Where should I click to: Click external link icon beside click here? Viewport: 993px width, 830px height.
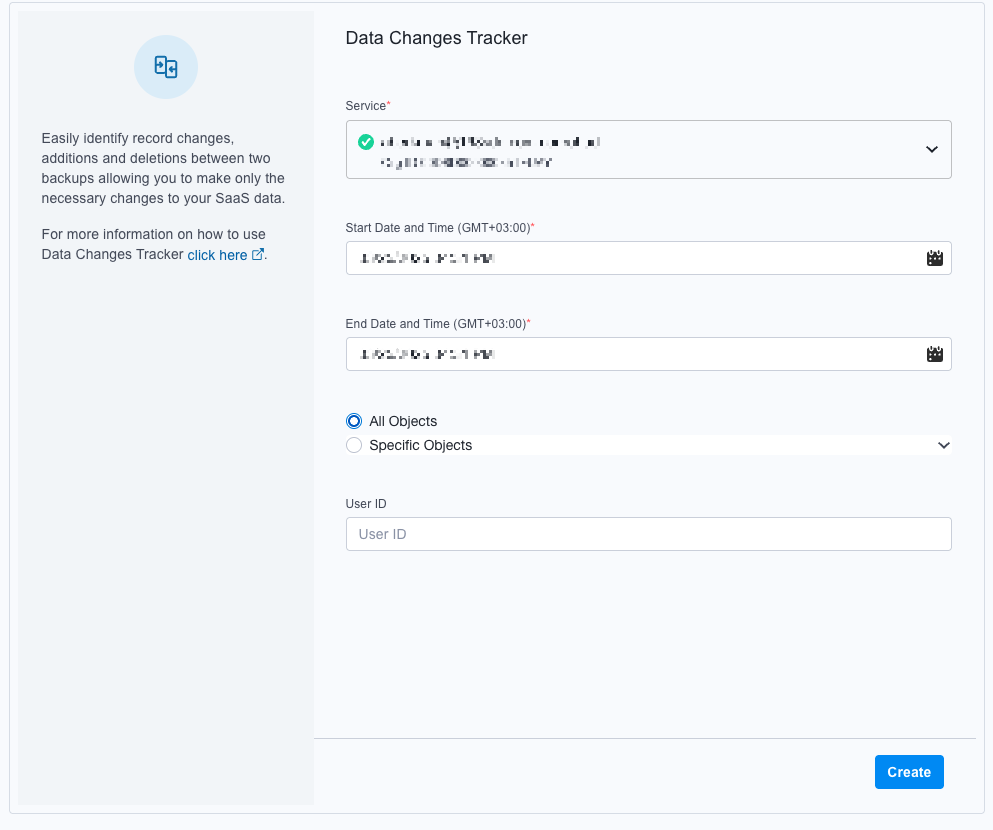pyautogui.click(x=258, y=255)
